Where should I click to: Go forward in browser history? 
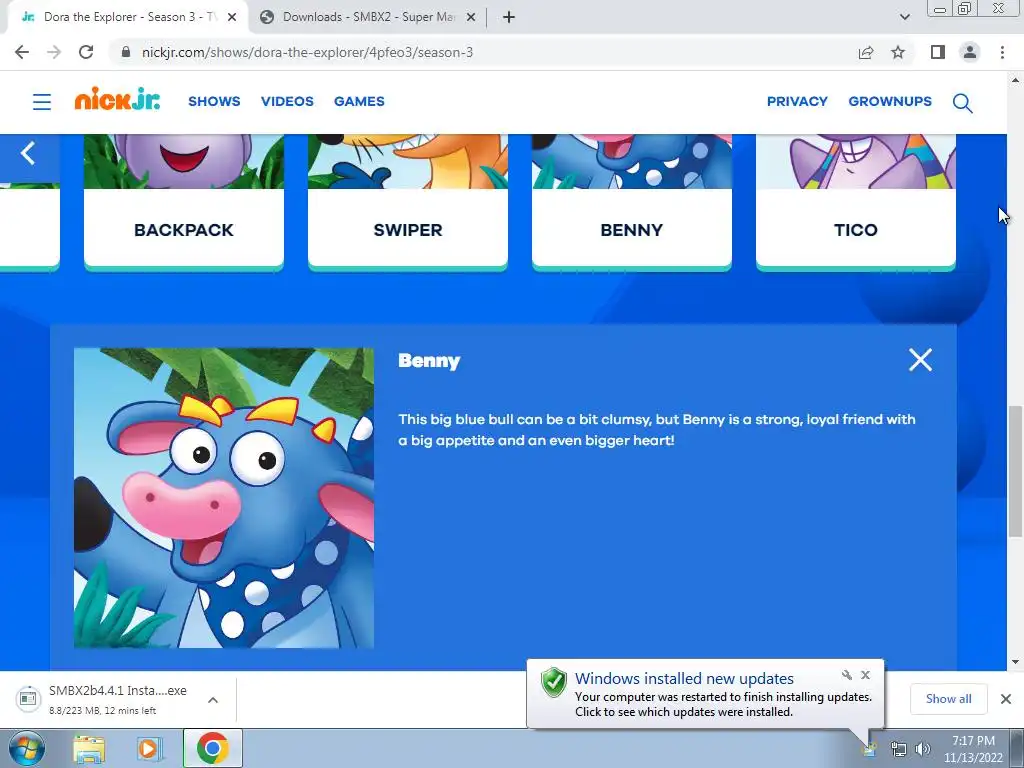tap(54, 52)
